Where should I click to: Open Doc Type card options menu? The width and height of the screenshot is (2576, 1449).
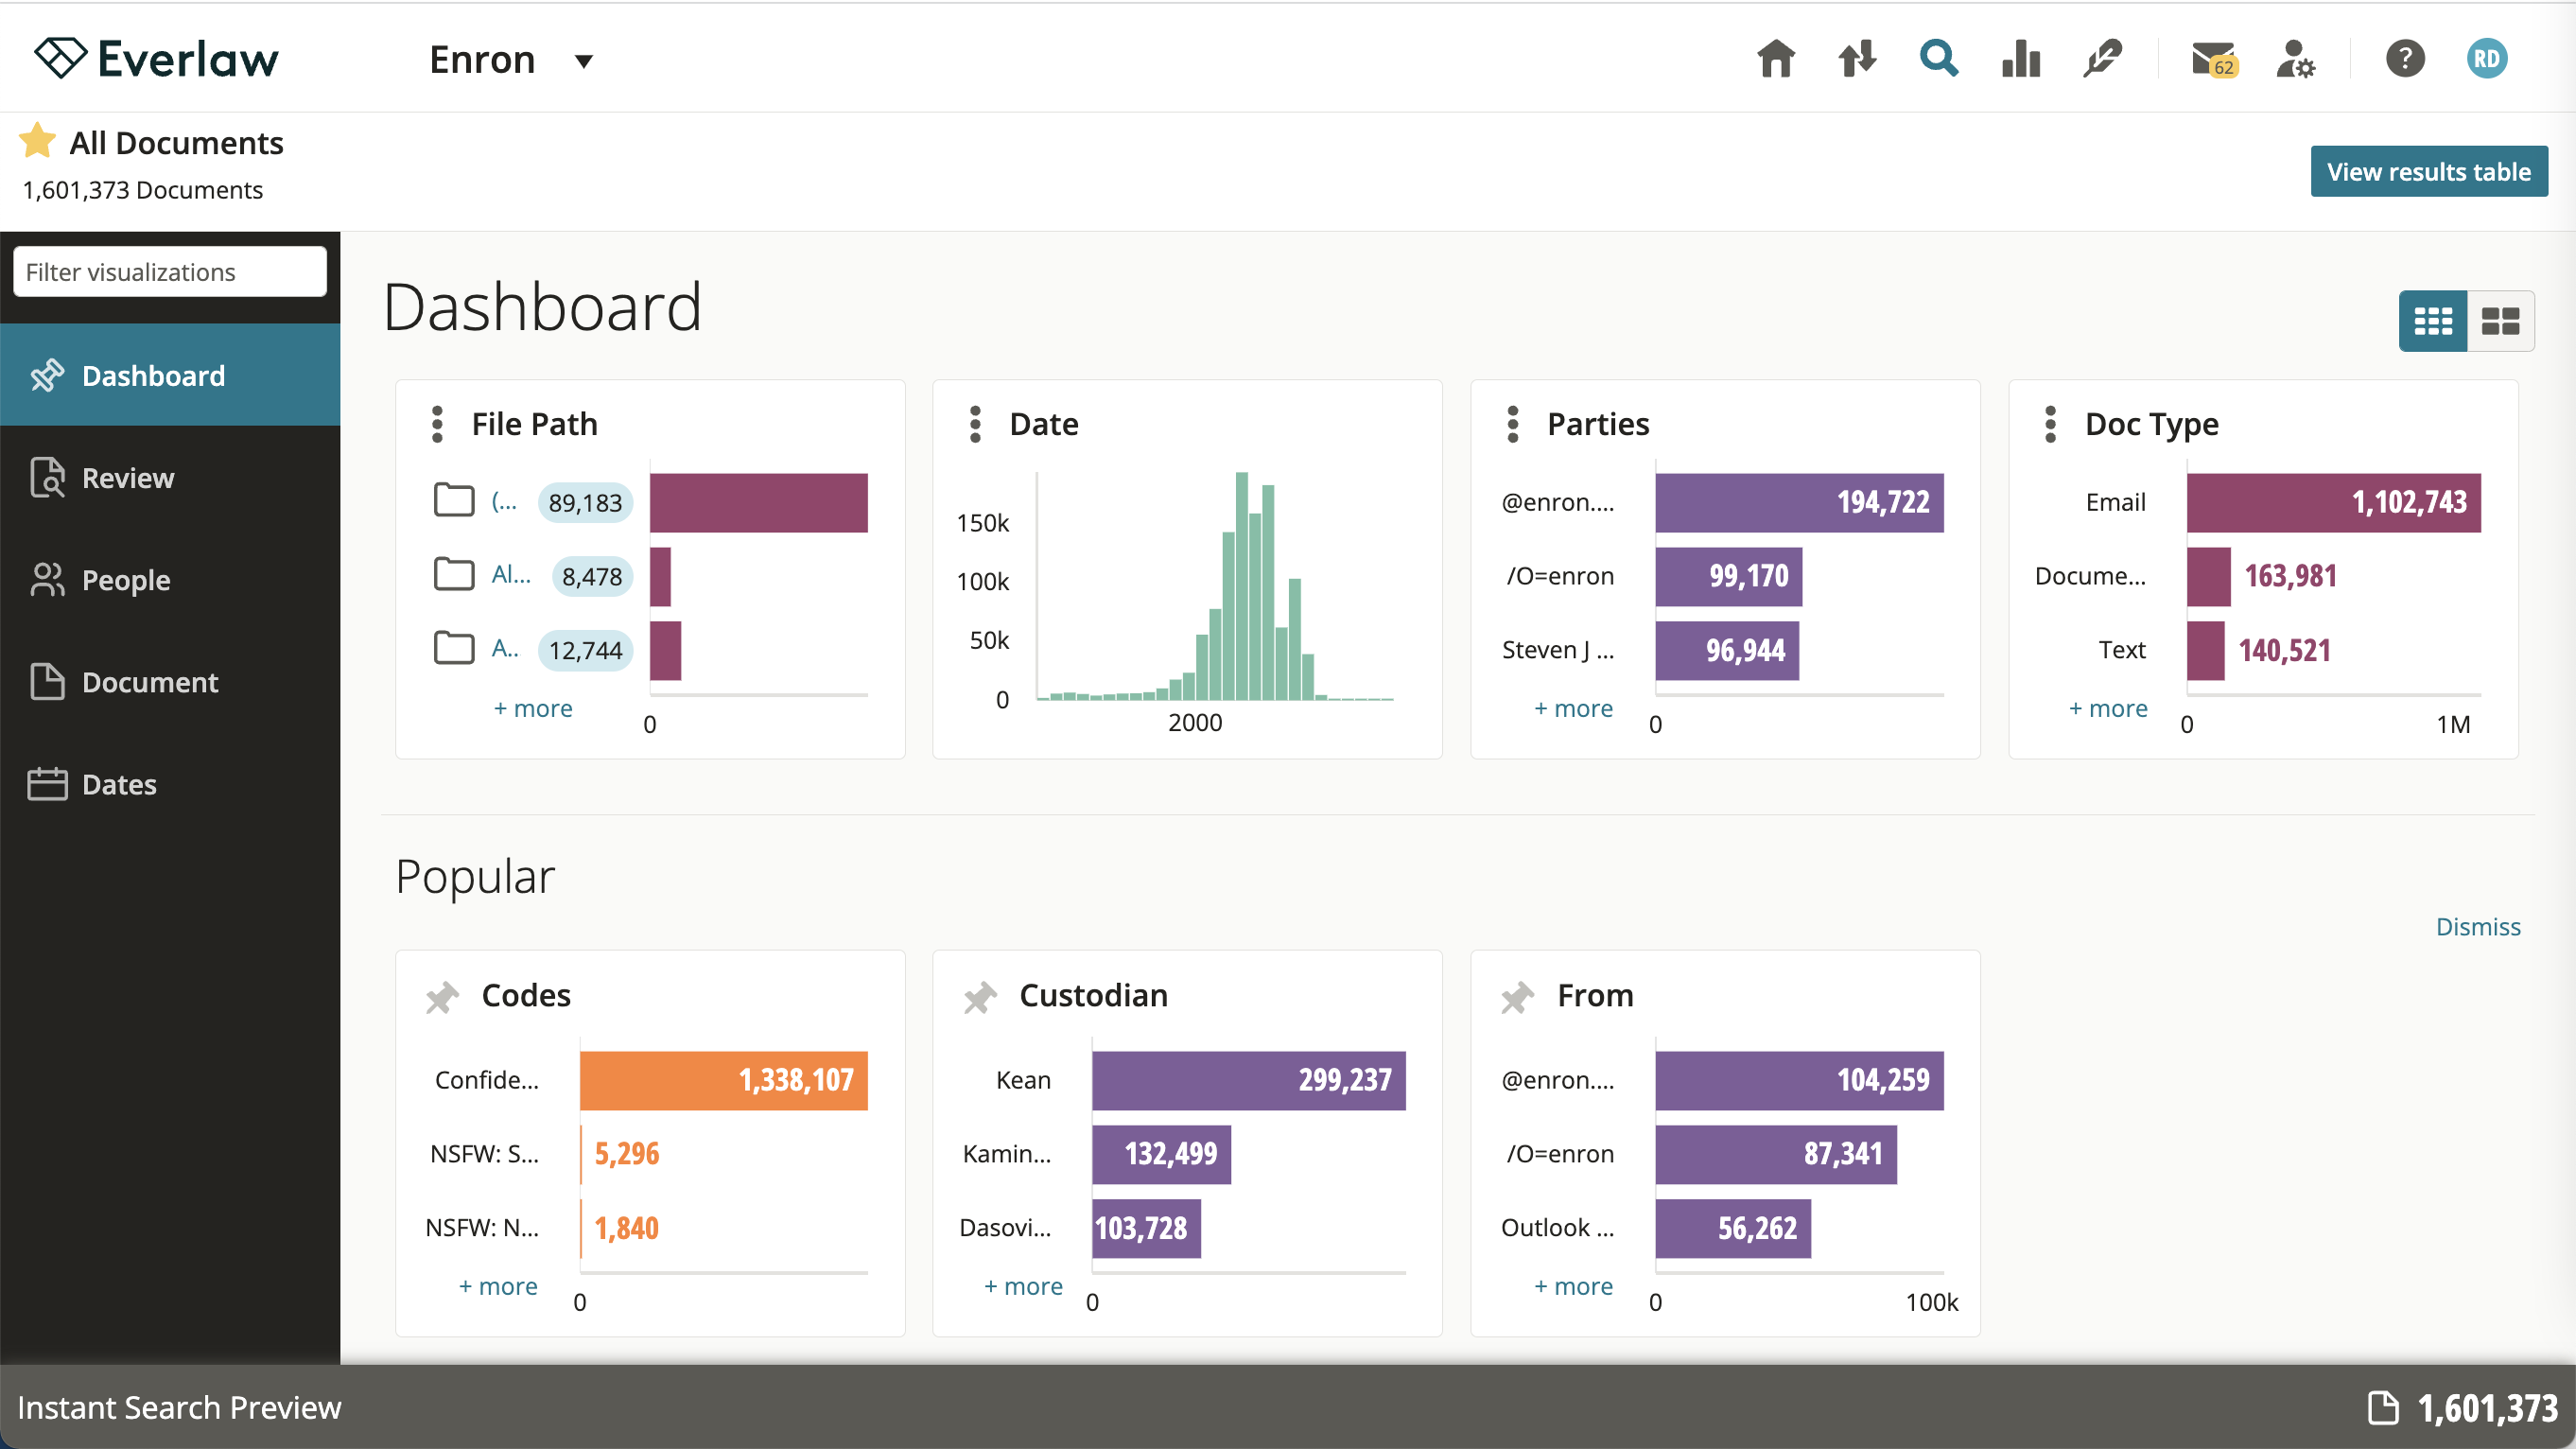[2050, 424]
